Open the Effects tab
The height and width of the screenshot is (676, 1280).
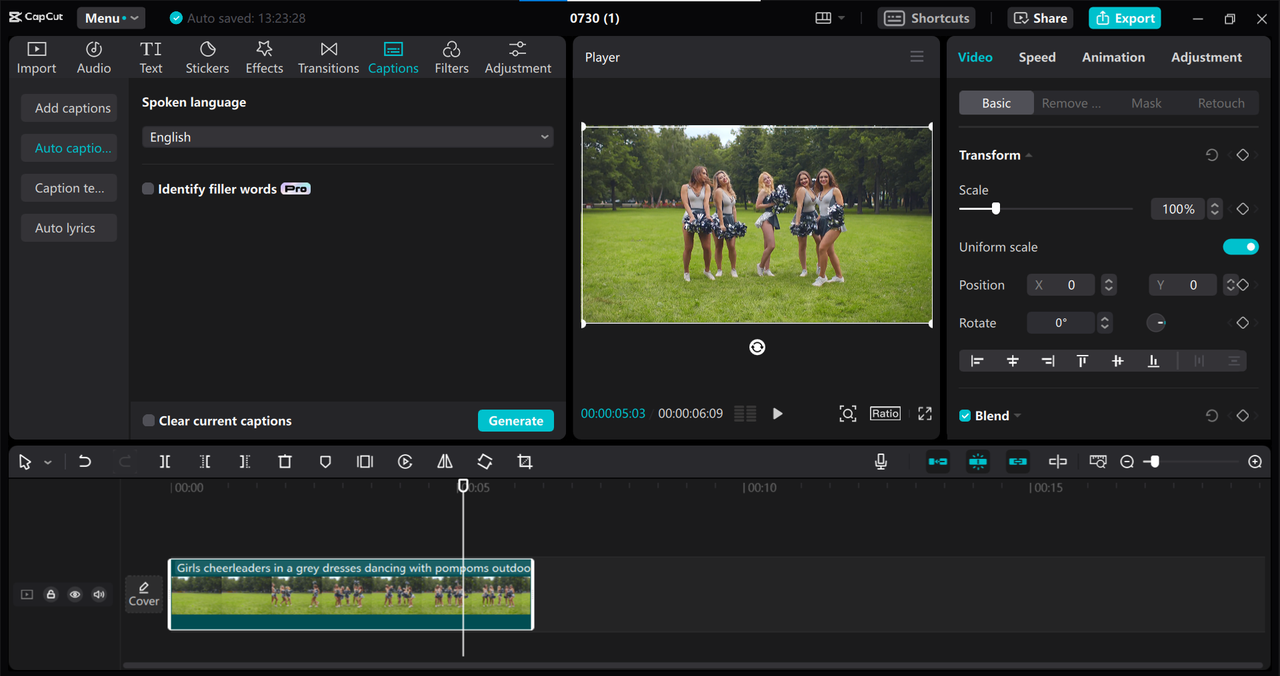pyautogui.click(x=264, y=58)
